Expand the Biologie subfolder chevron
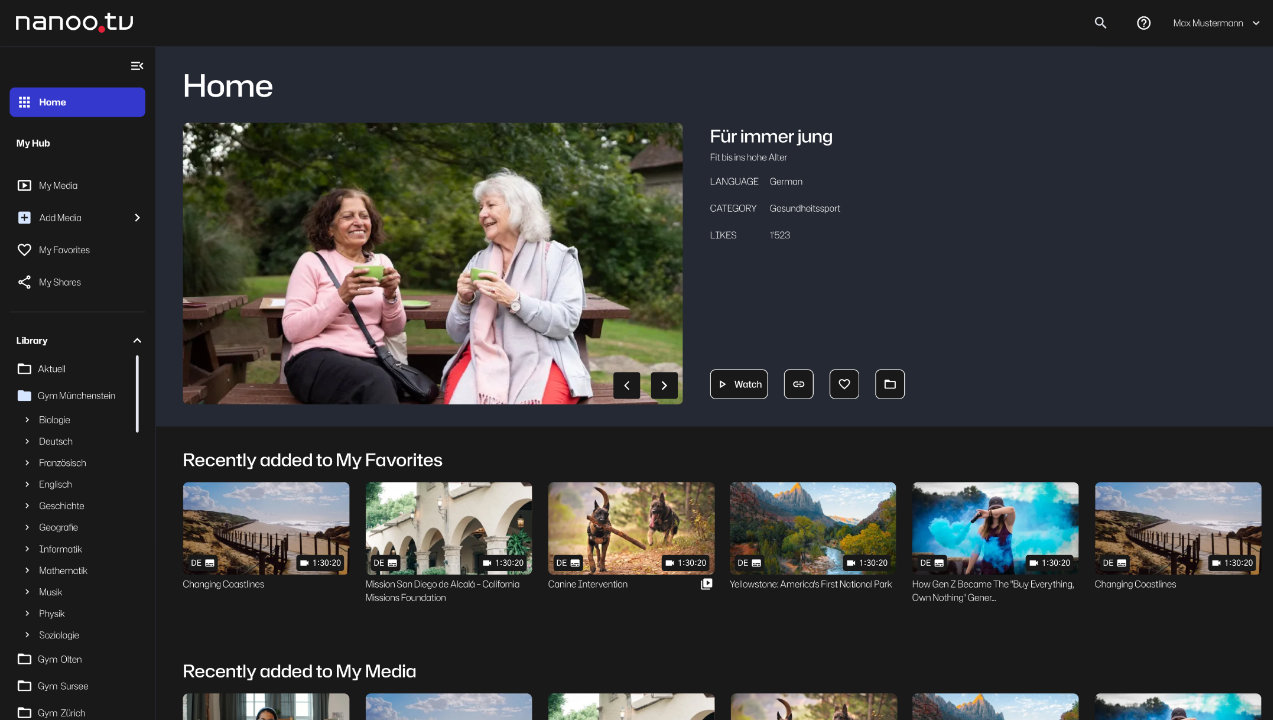Screen dimensions: 1273x720 [x=27, y=420]
